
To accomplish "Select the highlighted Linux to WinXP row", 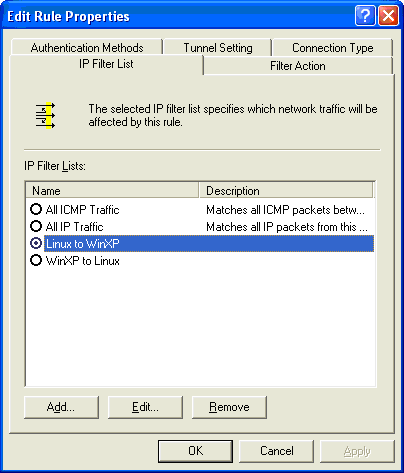I will (x=209, y=244).
